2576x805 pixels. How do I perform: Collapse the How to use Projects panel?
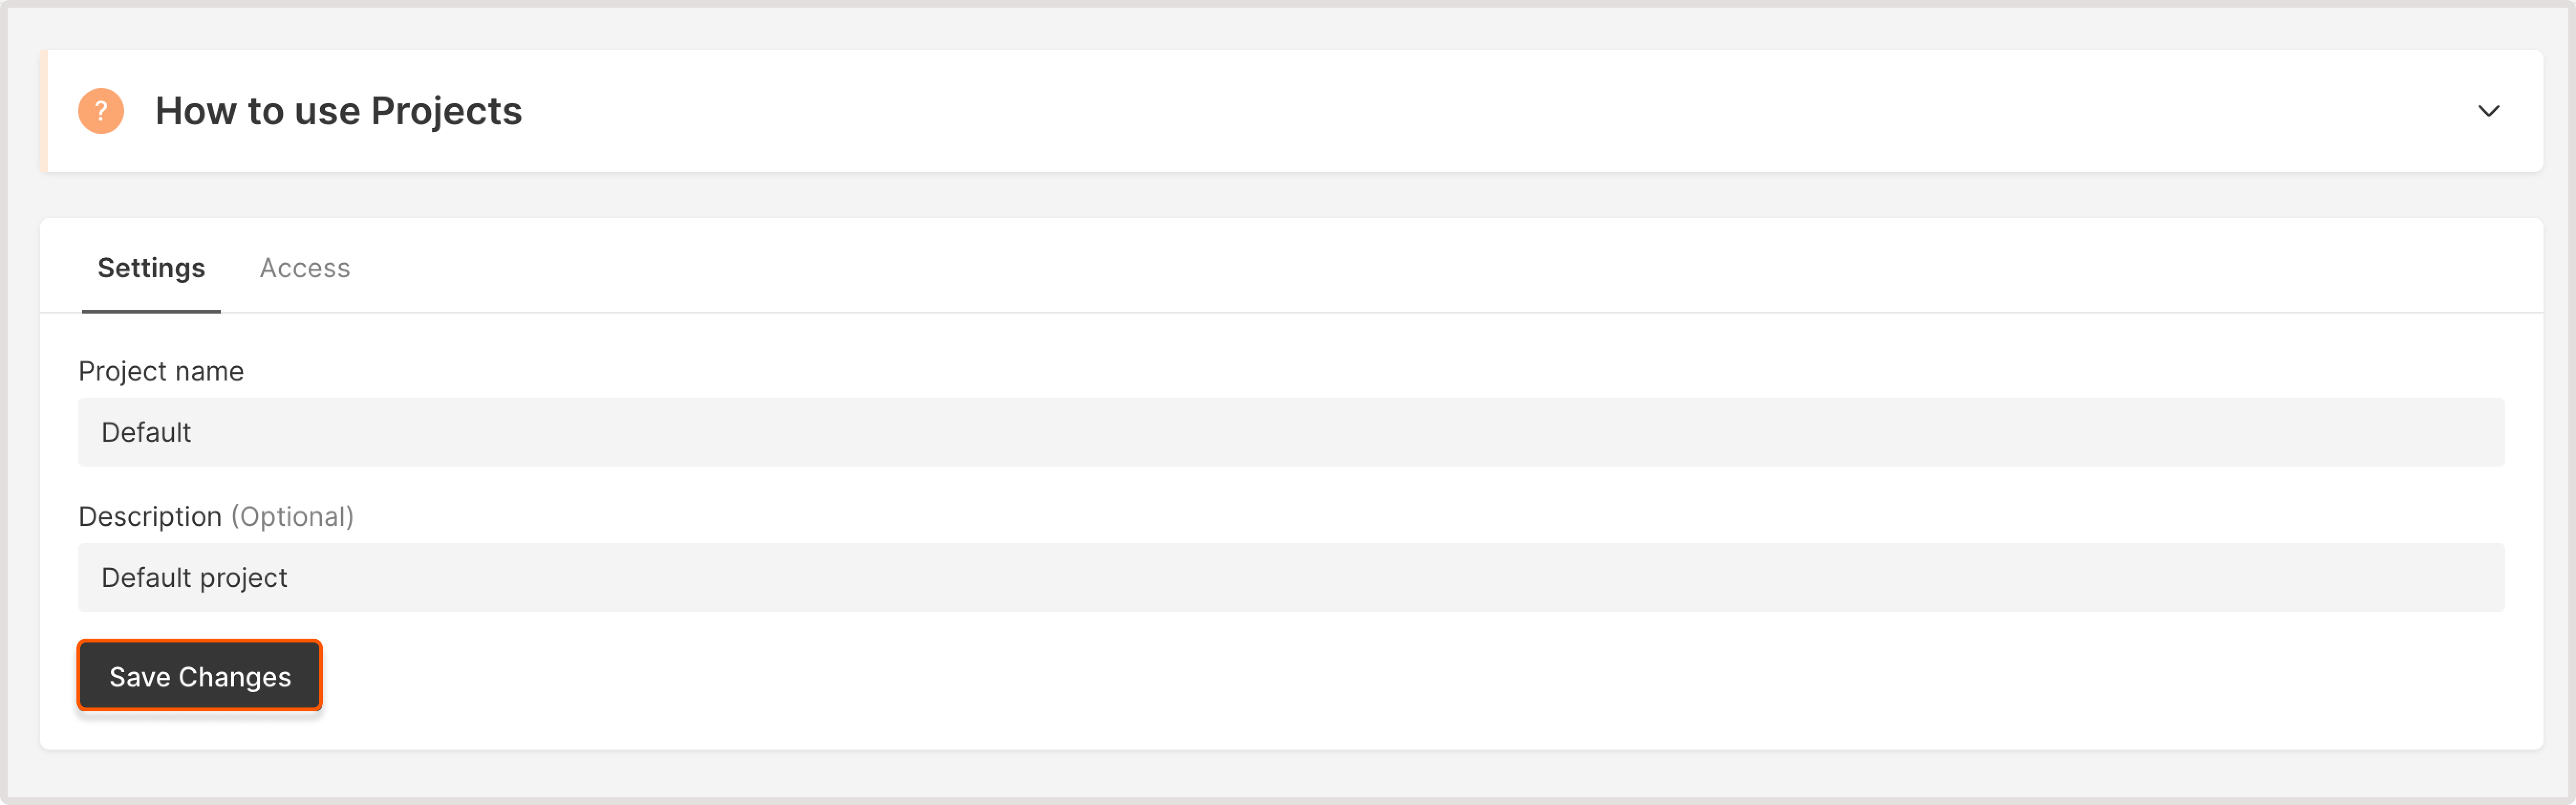pos(2490,111)
